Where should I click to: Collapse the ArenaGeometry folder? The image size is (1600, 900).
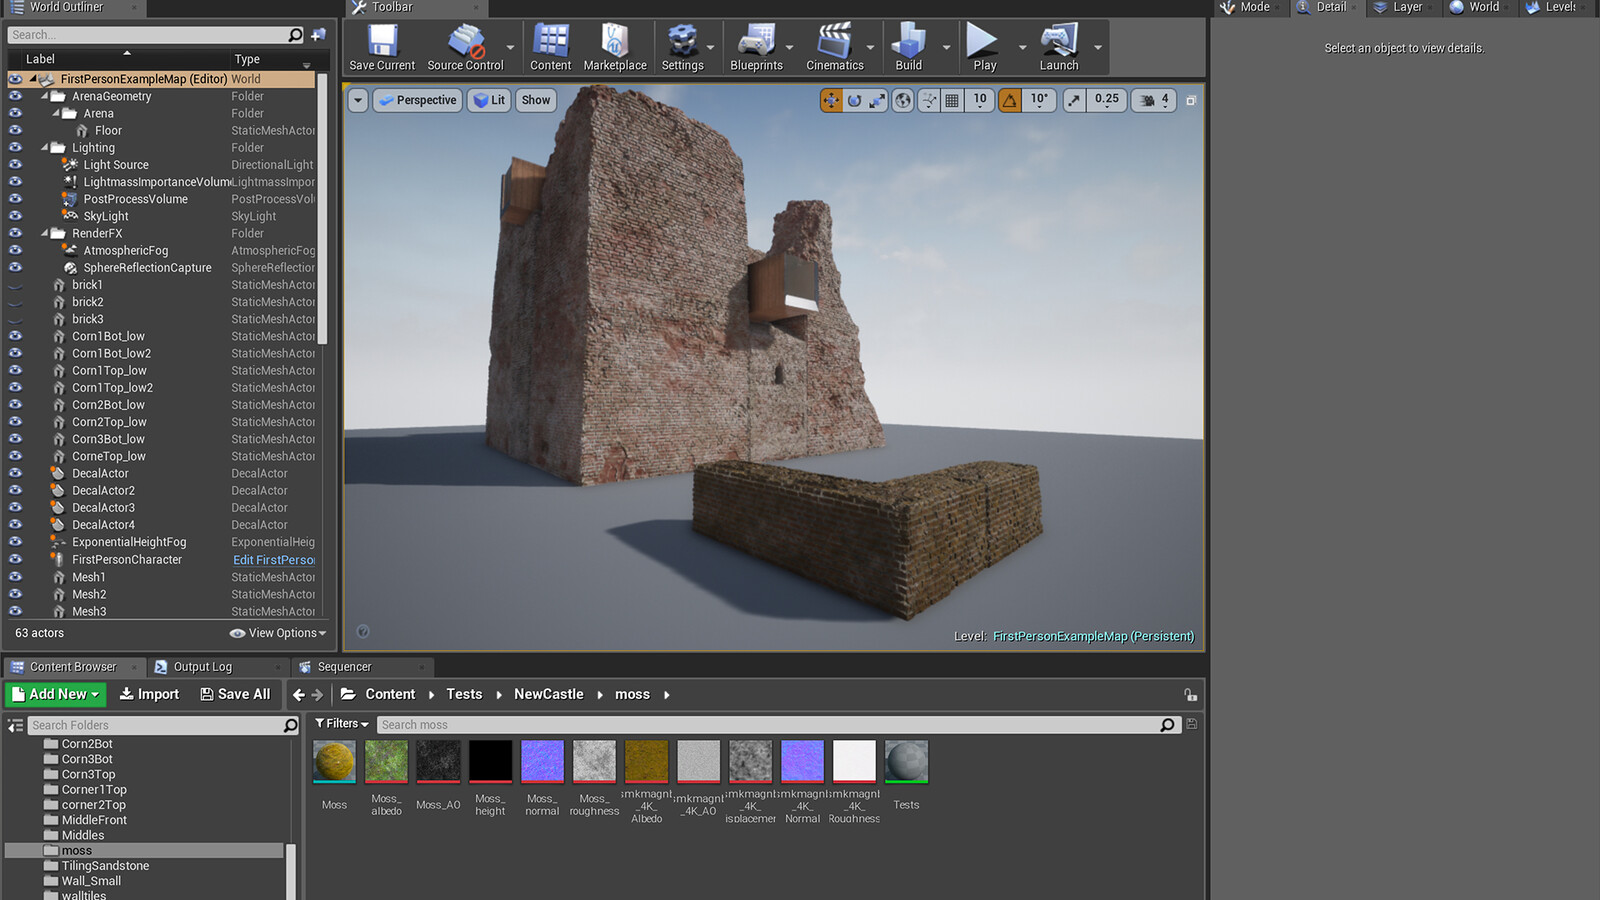click(45, 96)
